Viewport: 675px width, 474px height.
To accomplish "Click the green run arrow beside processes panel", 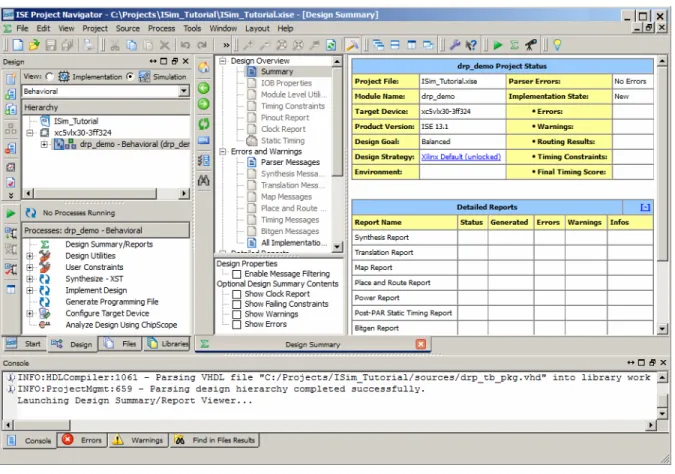I will pyautogui.click(x=11, y=214).
